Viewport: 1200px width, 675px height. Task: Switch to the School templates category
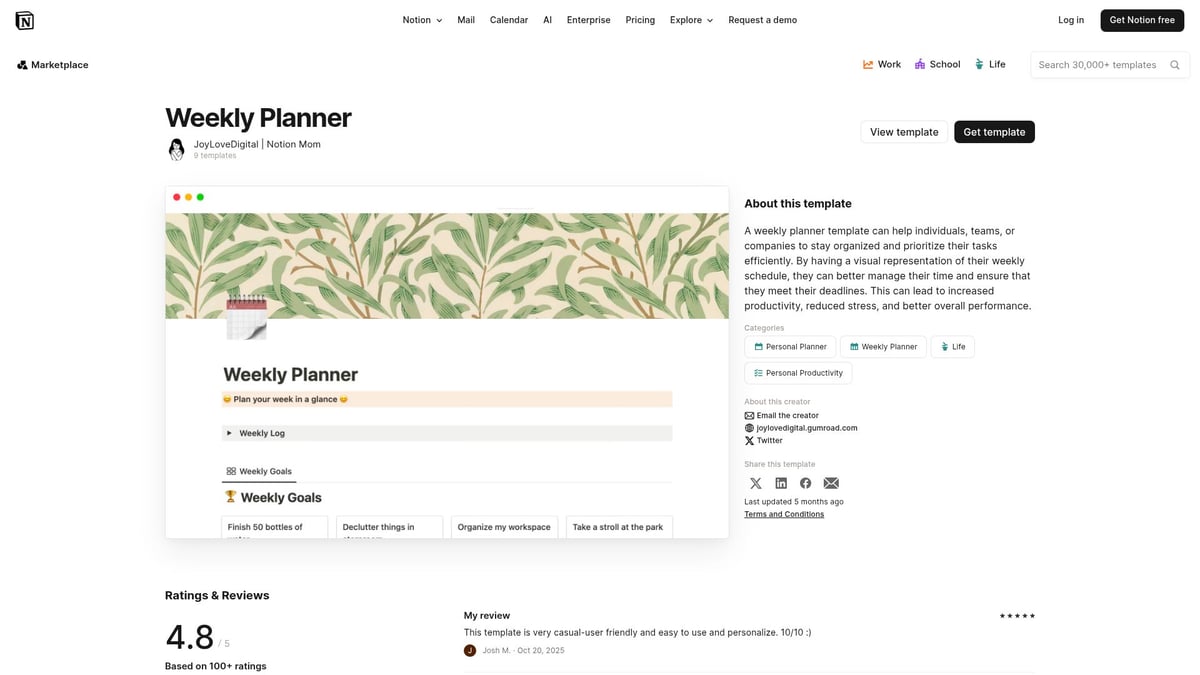(x=937, y=64)
